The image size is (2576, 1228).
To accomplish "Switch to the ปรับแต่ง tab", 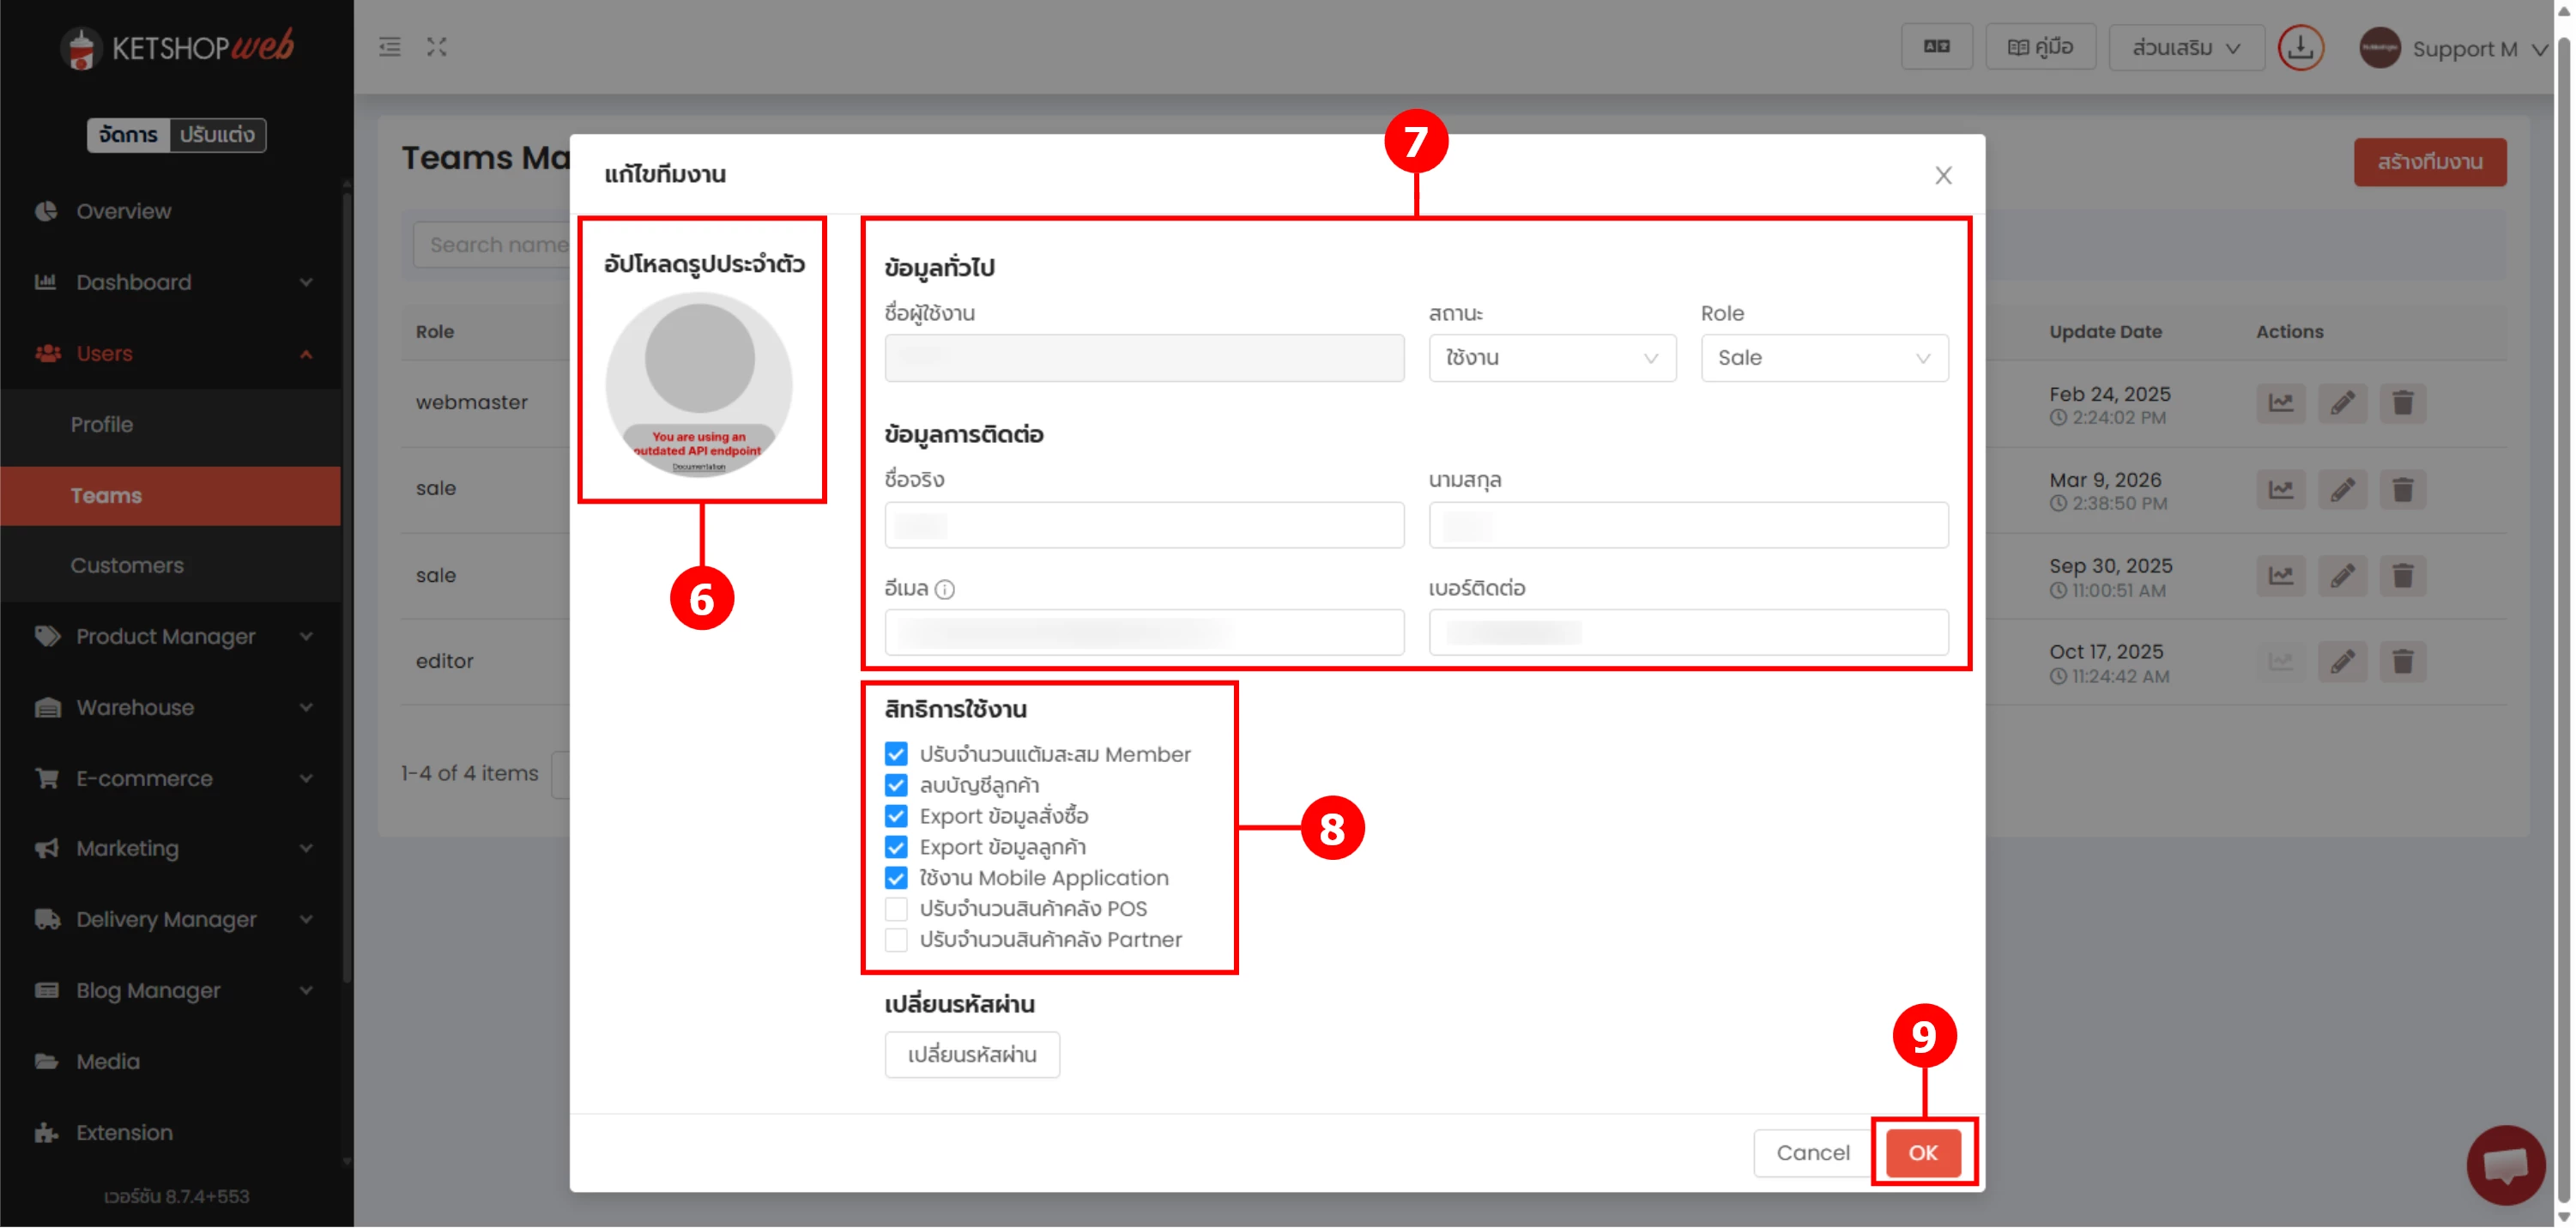I will point(217,135).
